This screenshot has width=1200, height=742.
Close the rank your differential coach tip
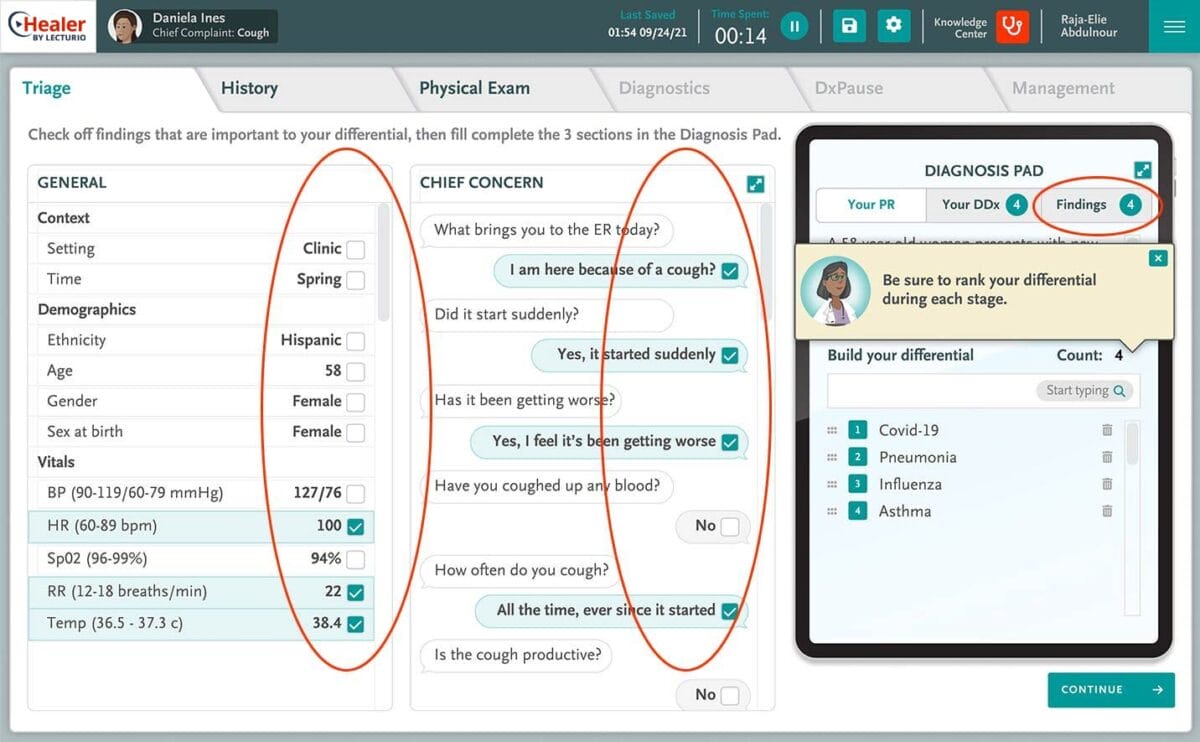tap(1158, 257)
